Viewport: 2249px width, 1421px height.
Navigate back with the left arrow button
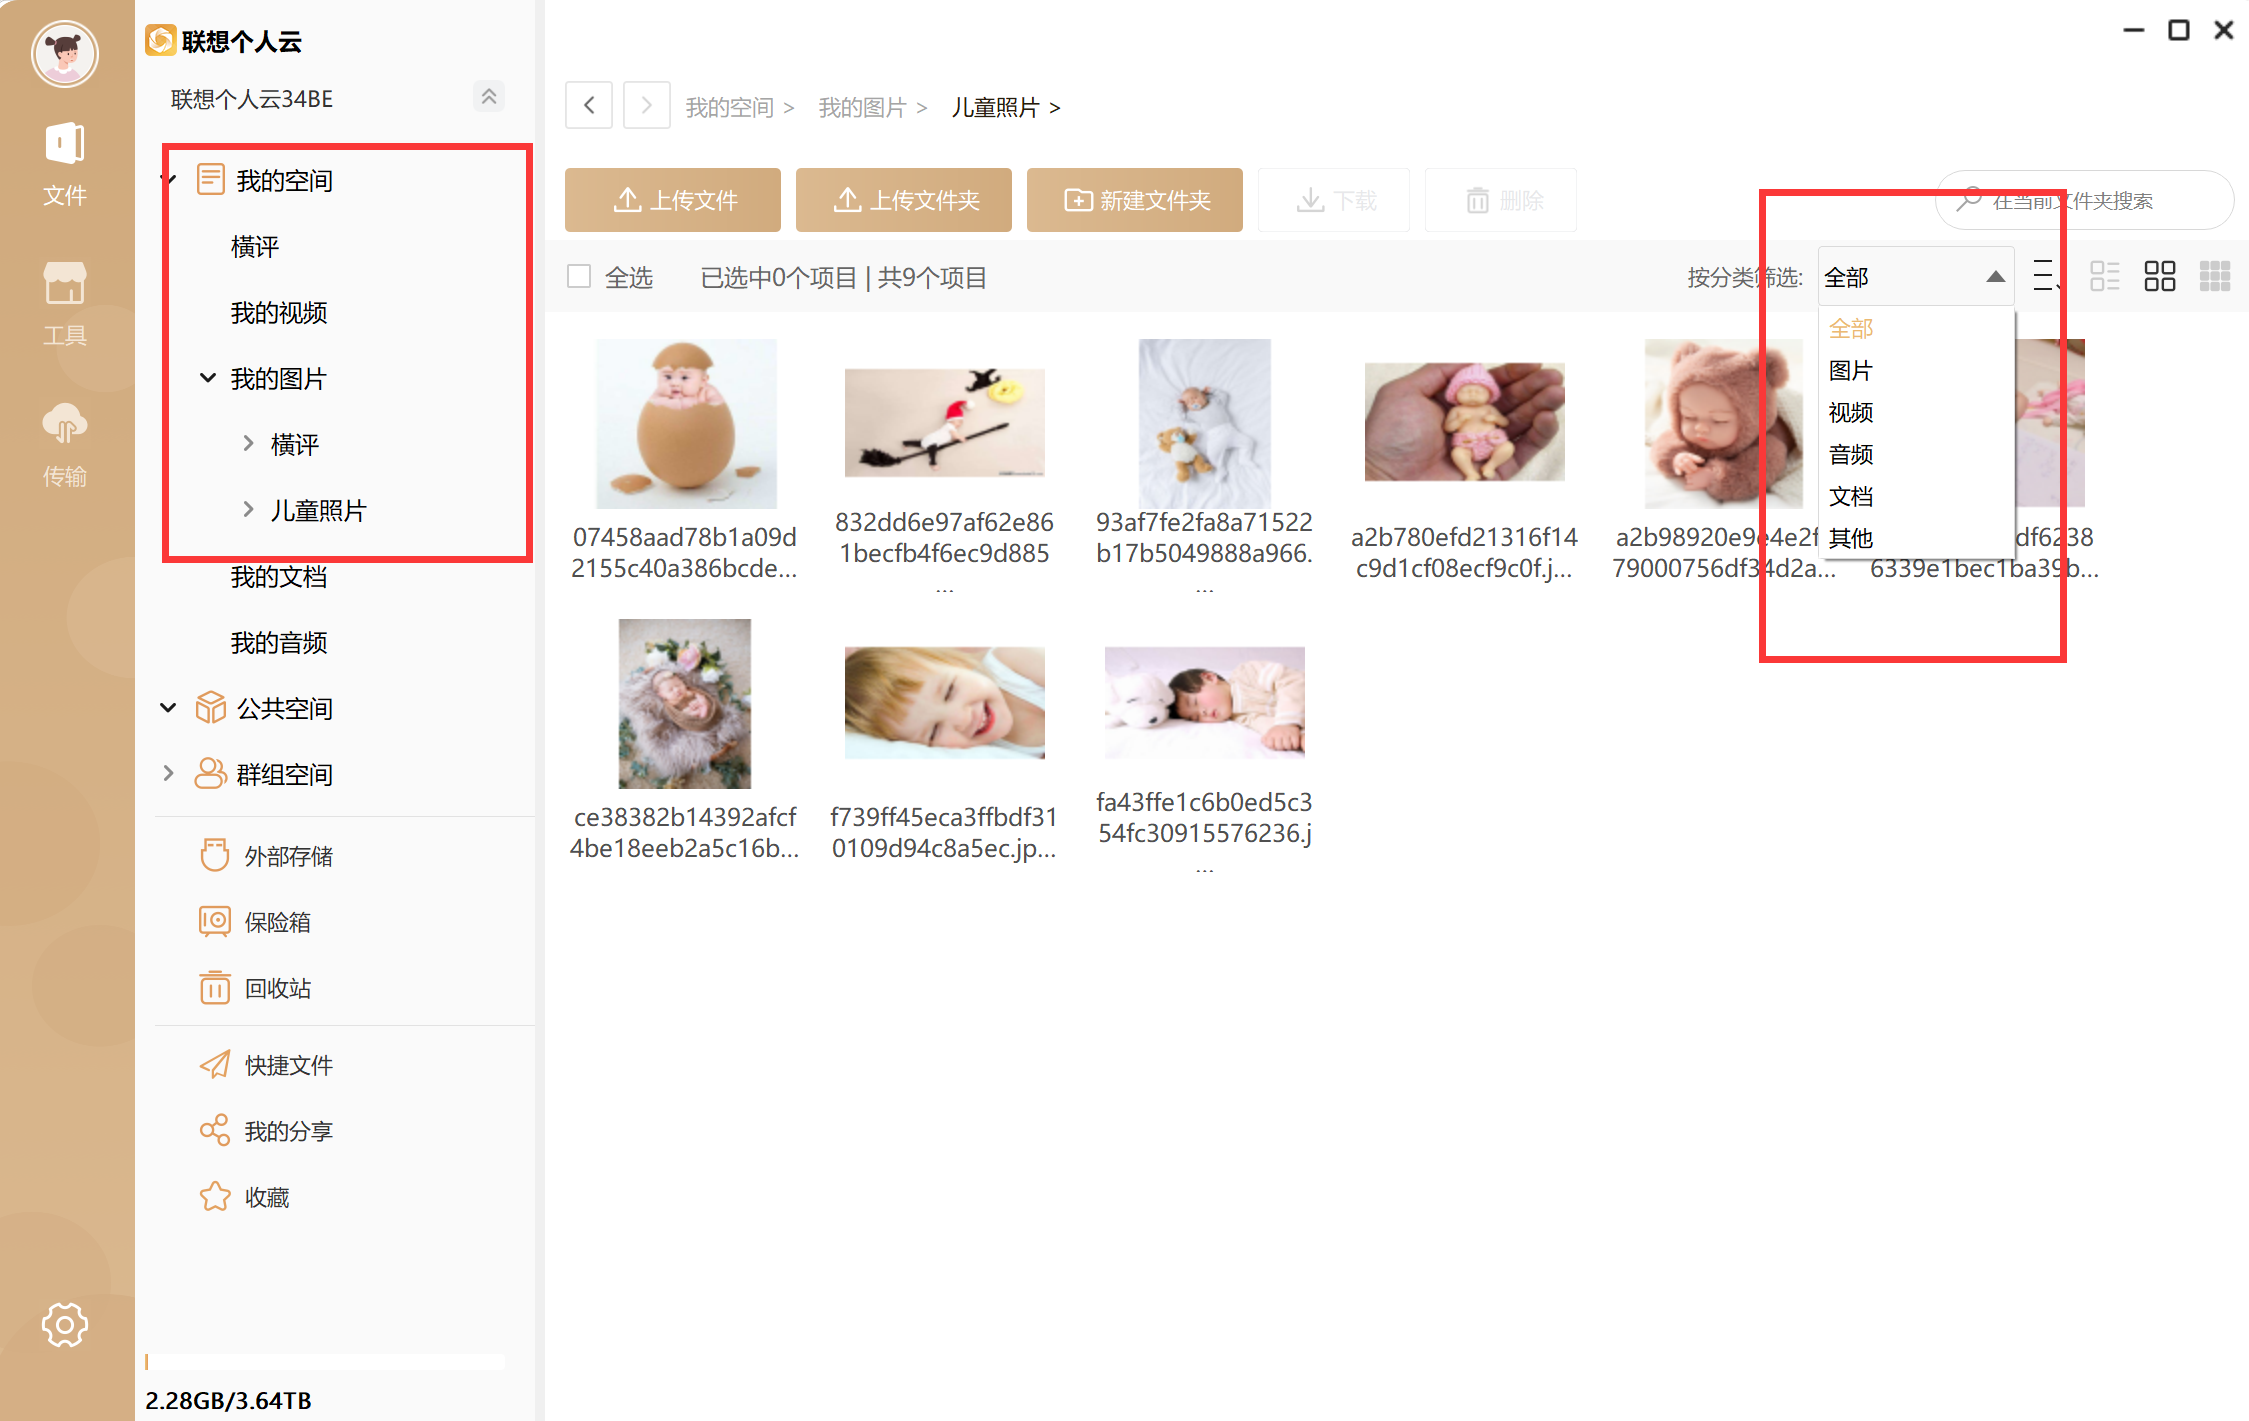(589, 105)
